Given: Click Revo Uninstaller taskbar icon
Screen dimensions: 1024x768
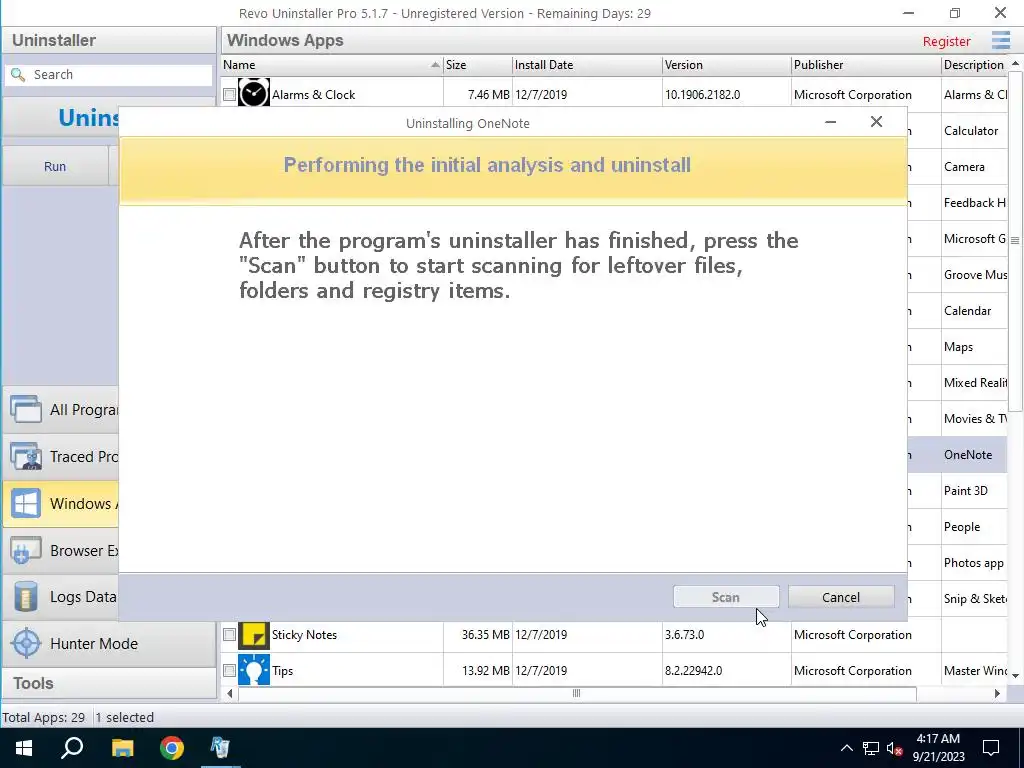Looking at the screenshot, I should [x=220, y=748].
